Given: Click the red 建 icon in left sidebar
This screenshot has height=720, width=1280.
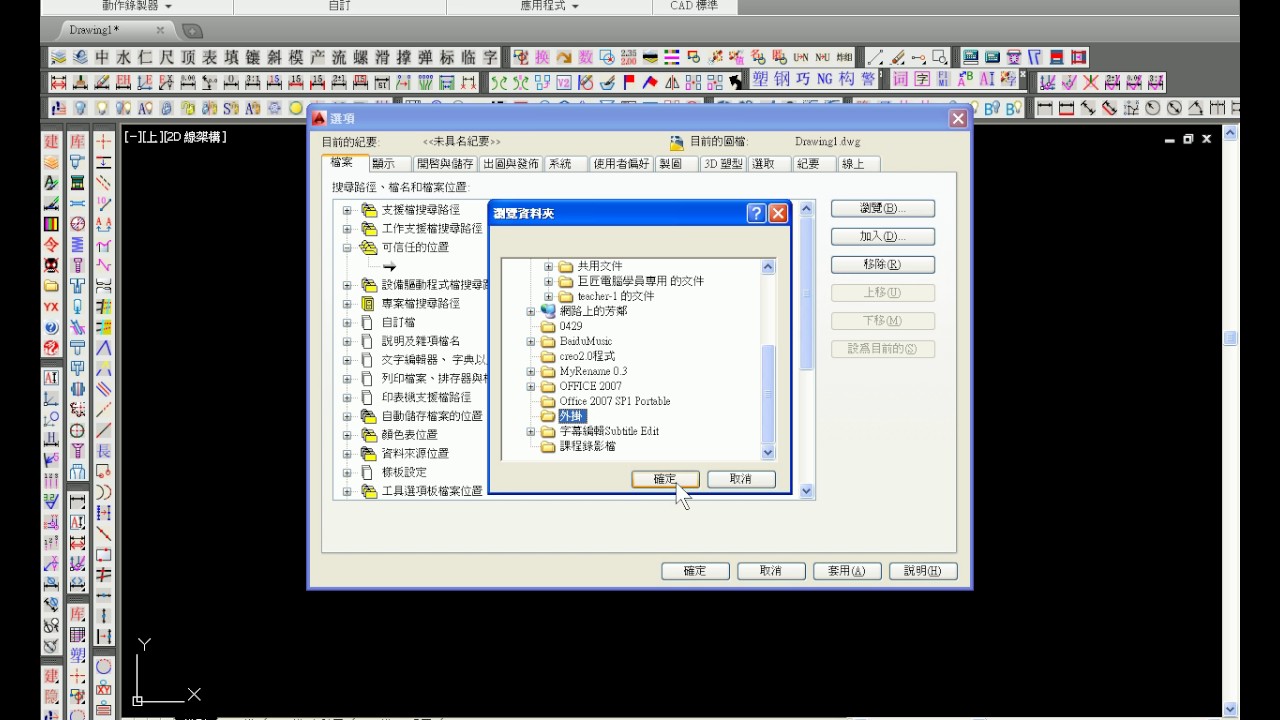Looking at the screenshot, I should tap(51, 141).
